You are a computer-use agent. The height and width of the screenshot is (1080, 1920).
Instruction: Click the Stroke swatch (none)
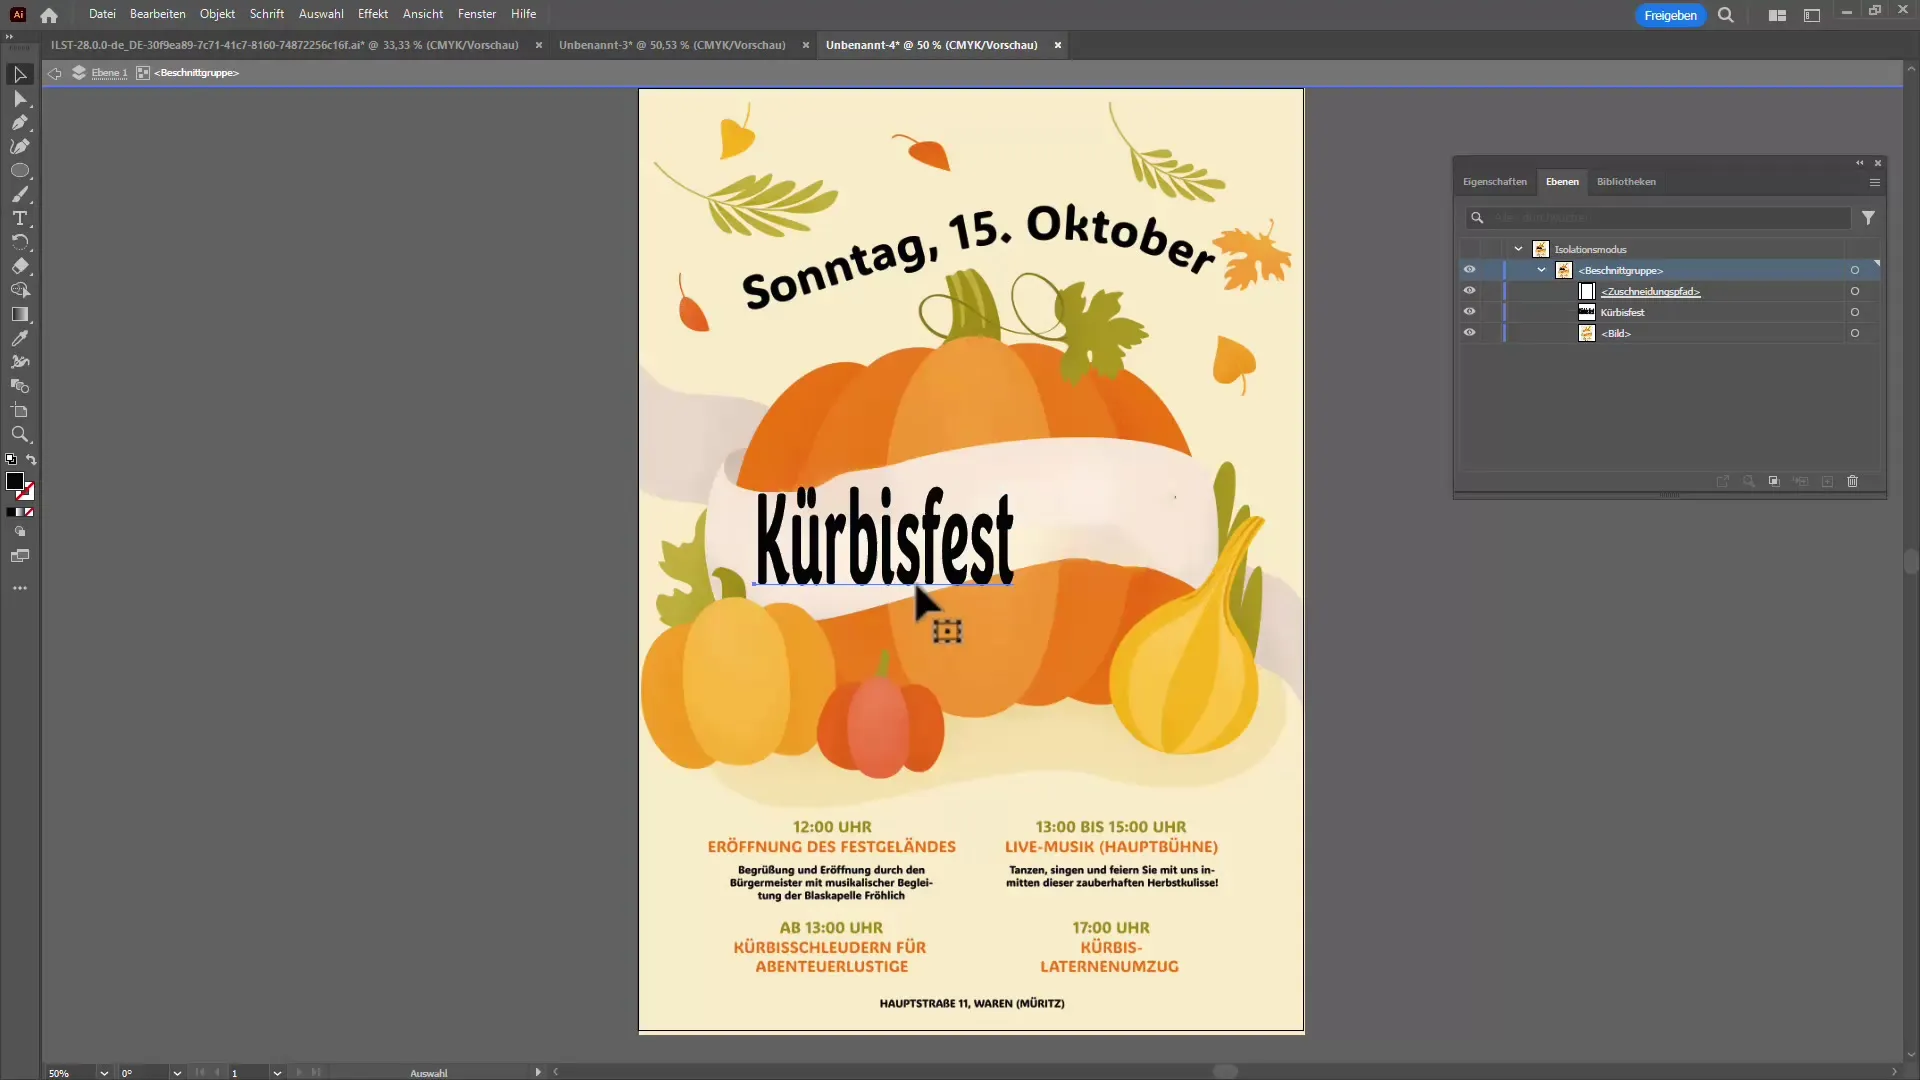click(27, 492)
